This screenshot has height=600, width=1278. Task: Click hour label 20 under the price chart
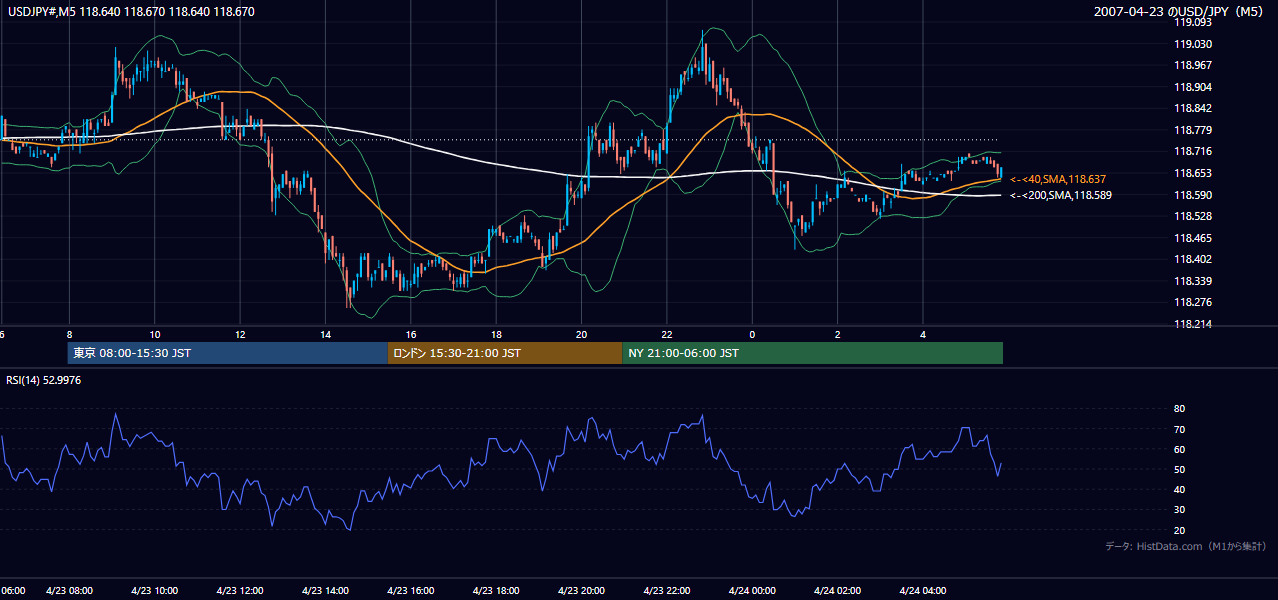(582, 334)
